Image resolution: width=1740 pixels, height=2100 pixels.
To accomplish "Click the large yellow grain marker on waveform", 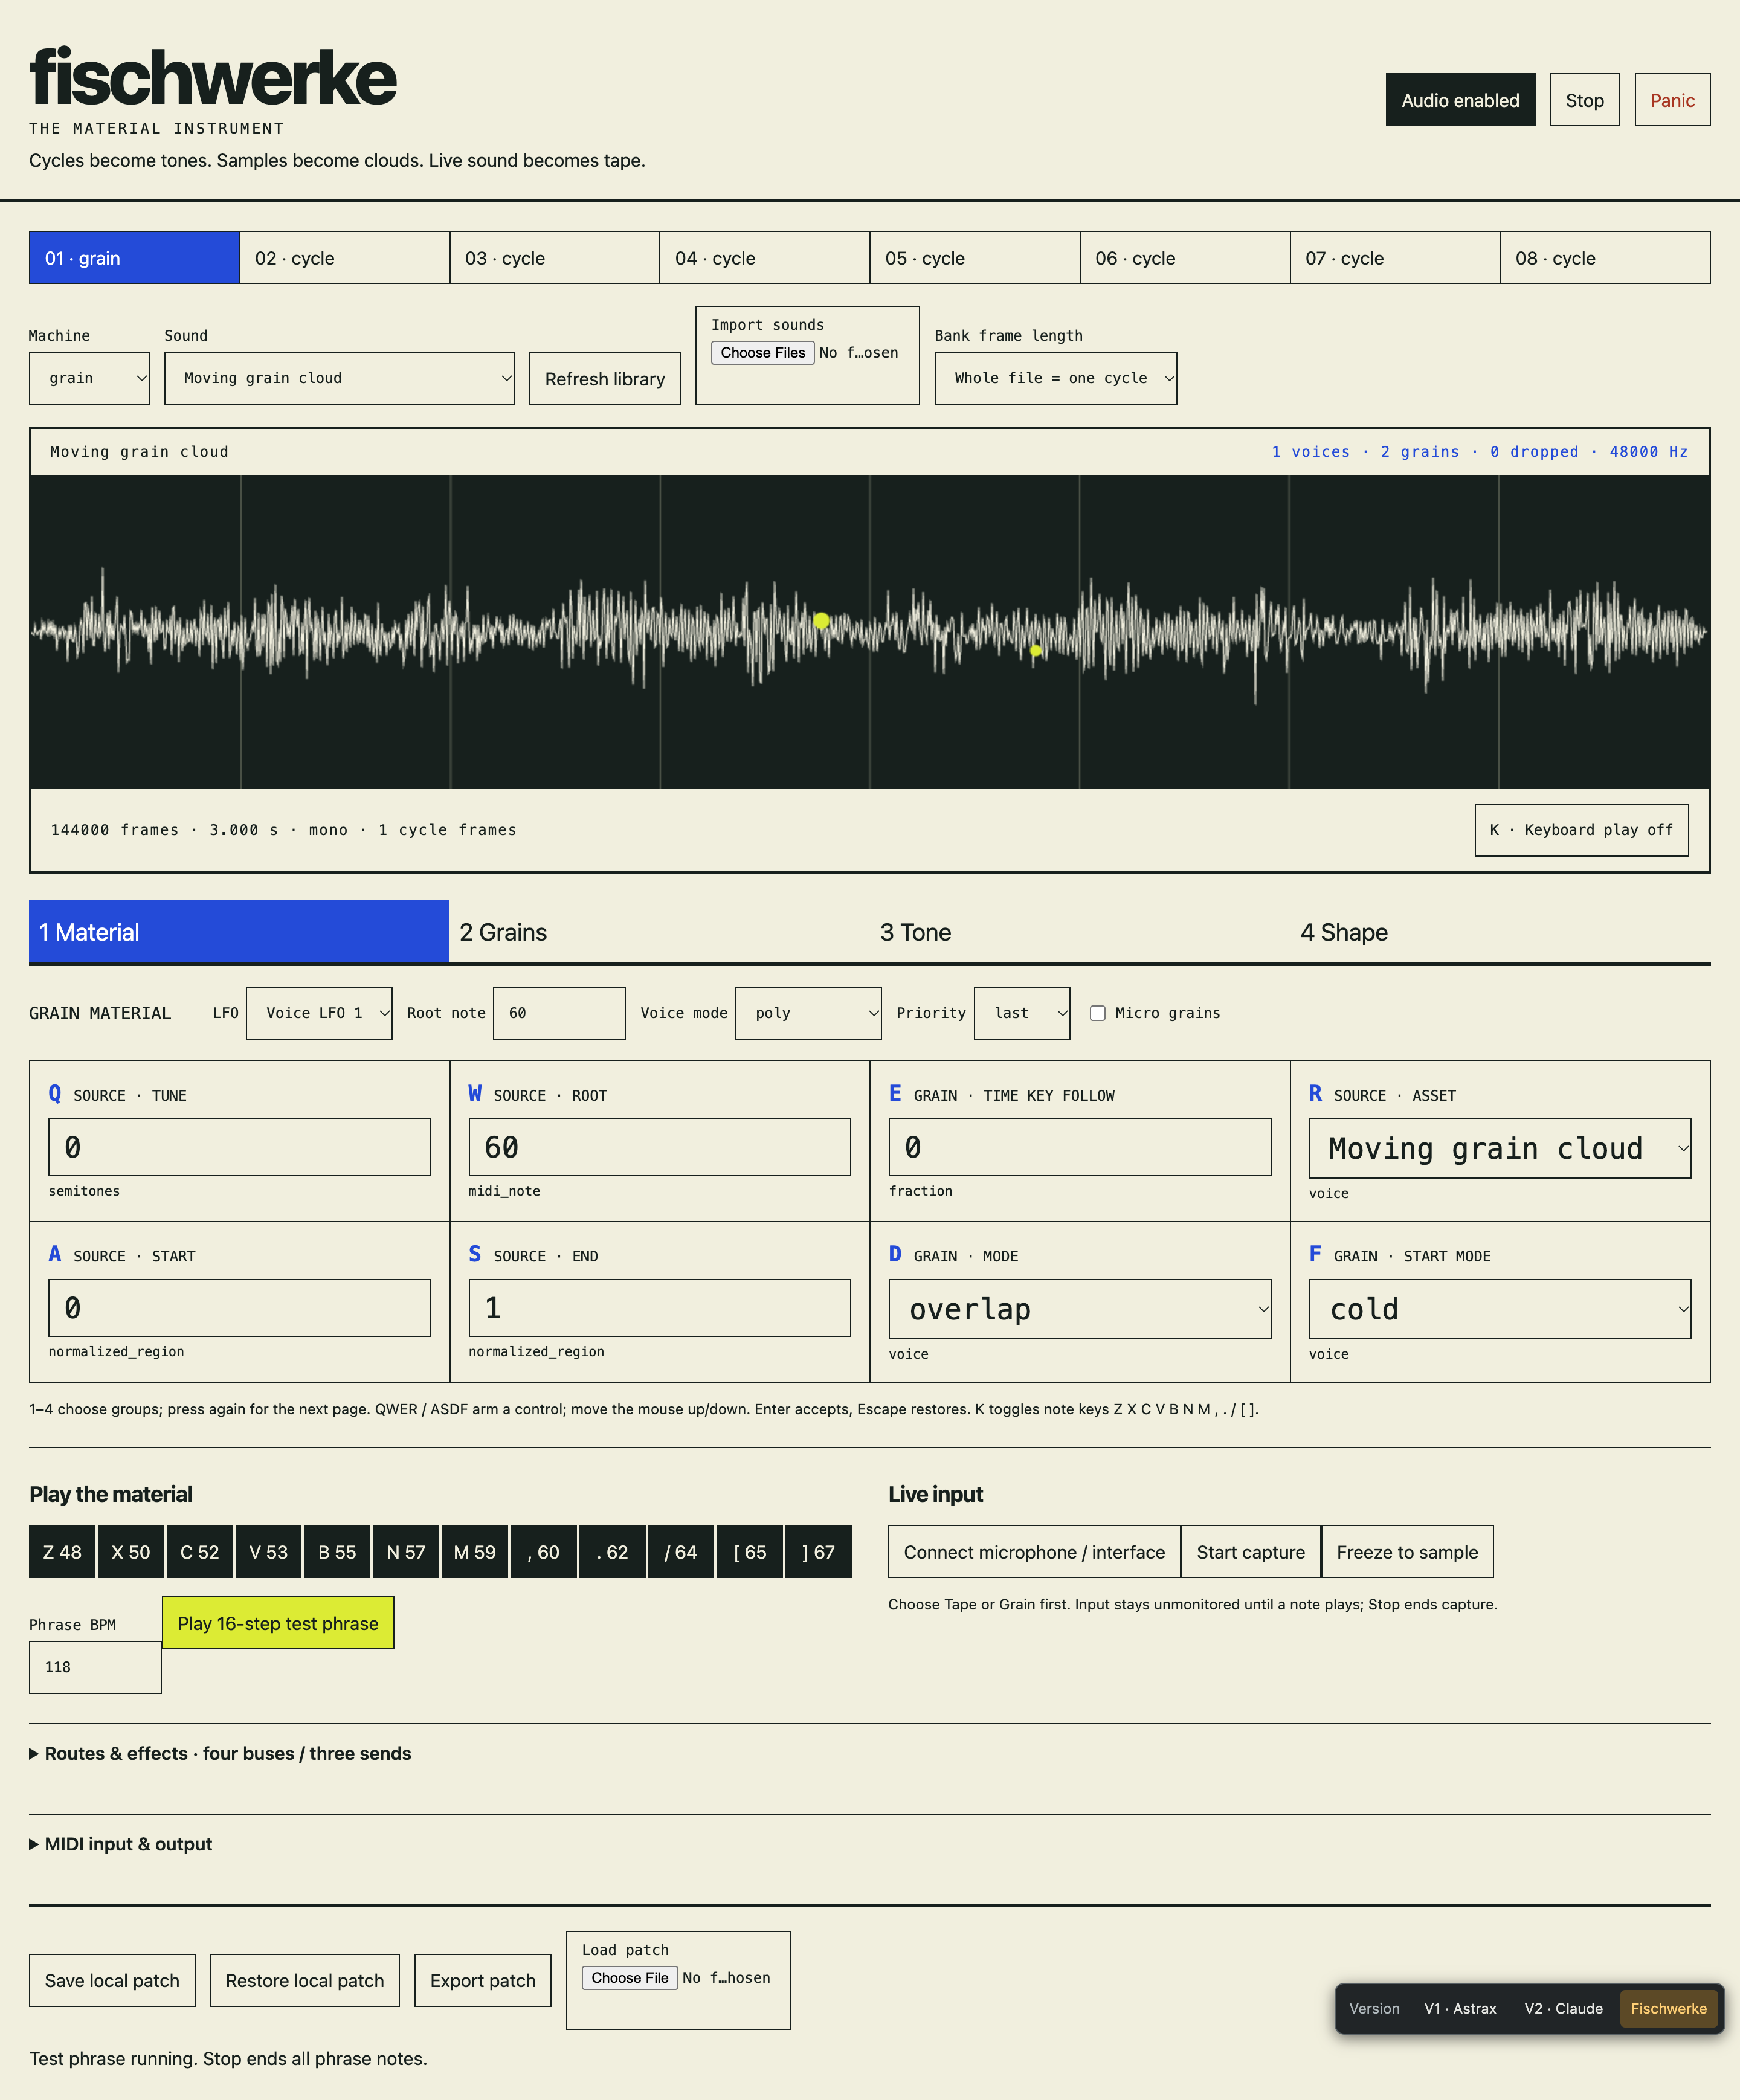I will (x=821, y=620).
